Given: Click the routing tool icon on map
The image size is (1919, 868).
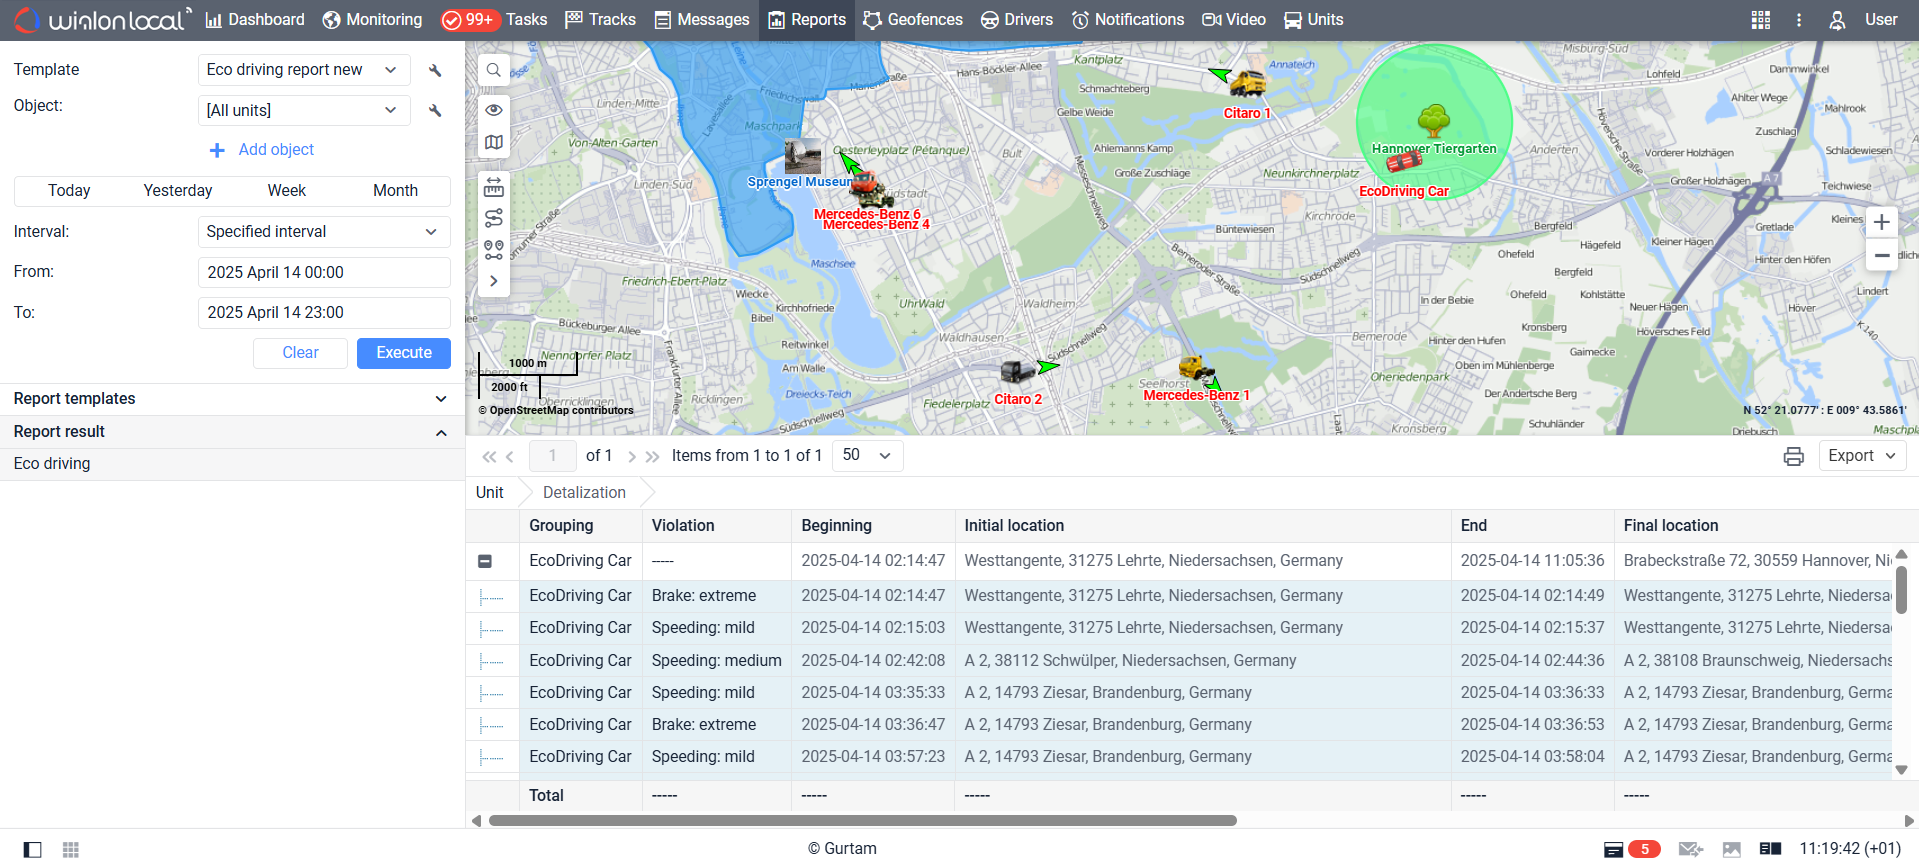Looking at the screenshot, I should click(x=494, y=218).
